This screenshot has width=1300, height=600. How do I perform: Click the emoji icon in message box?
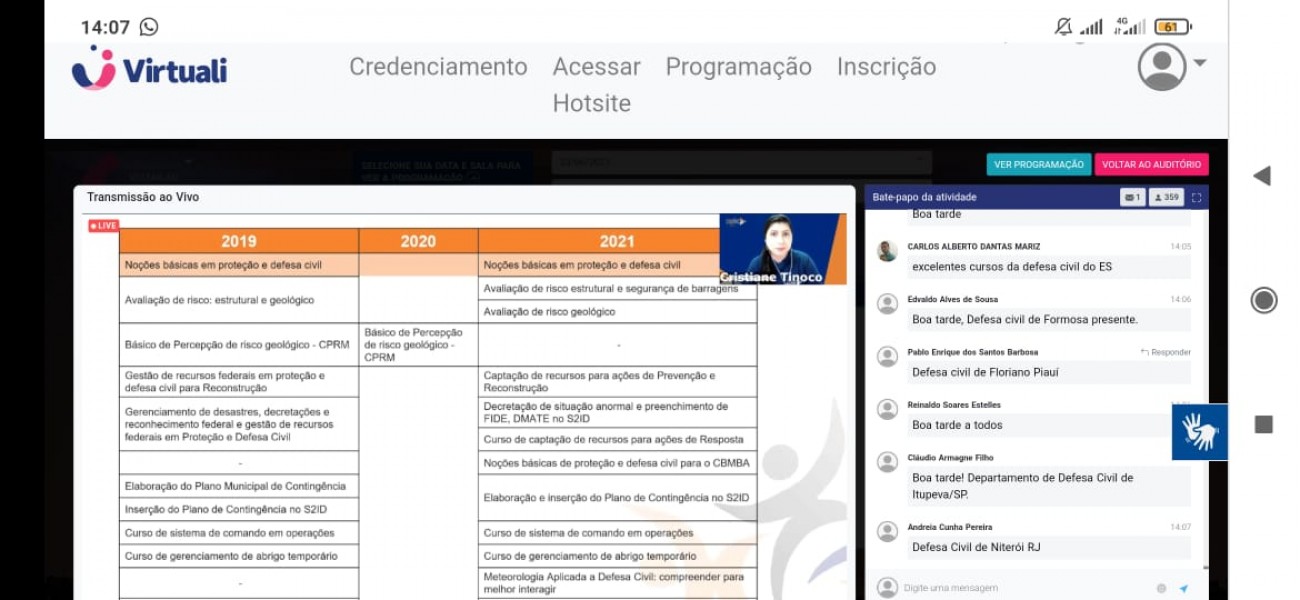1161,588
